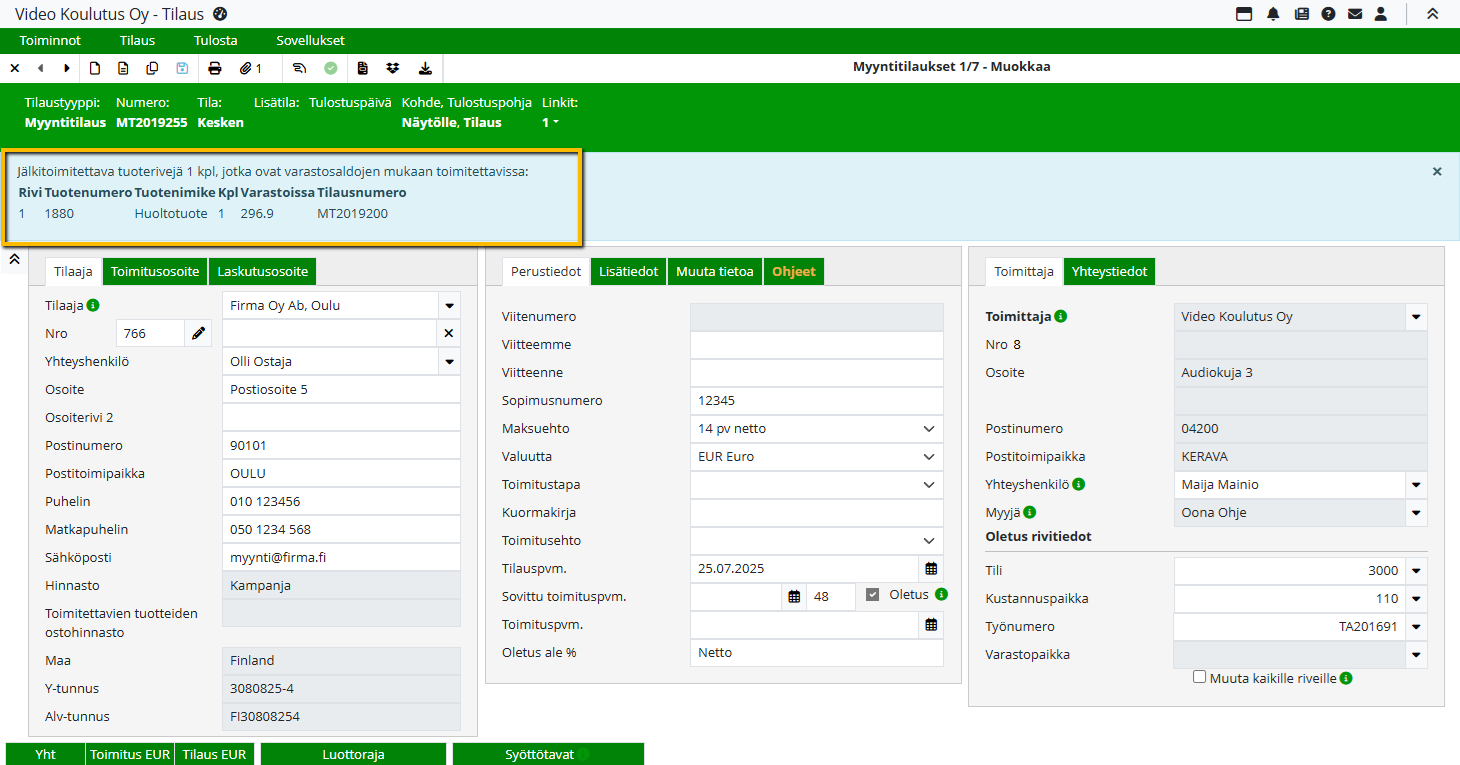Viewport: 1460px width, 765px height.
Task: Toggle the Oletus checkbox
Action: pos(872,595)
